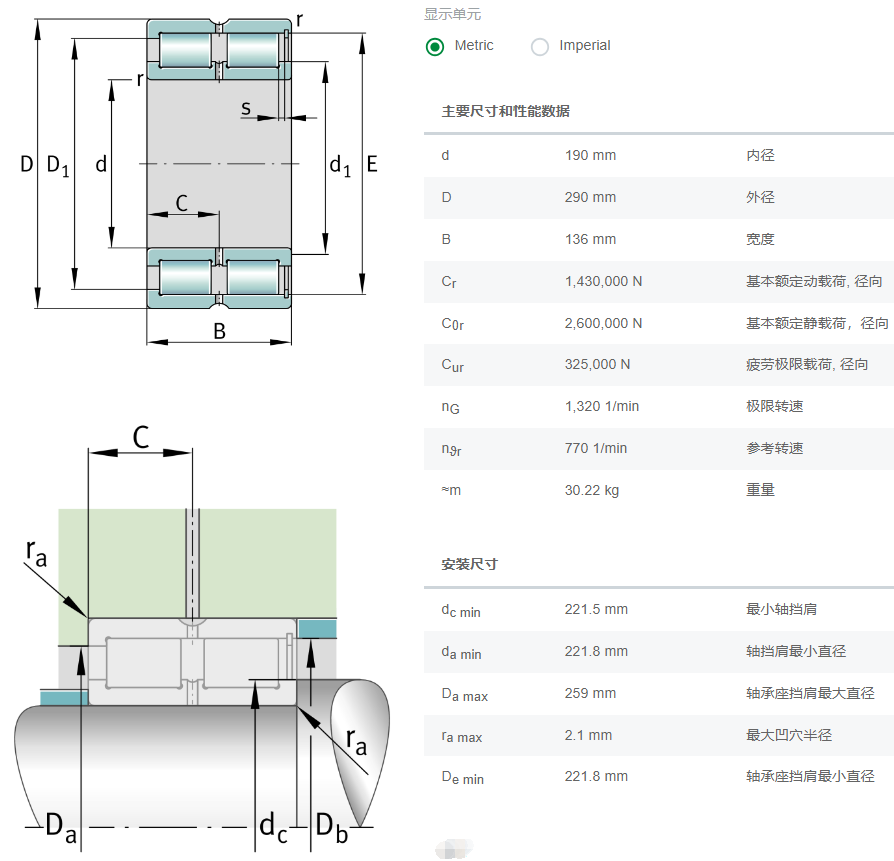Click the ≈m symbol in the table
The image size is (894, 861).
click(451, 490)
